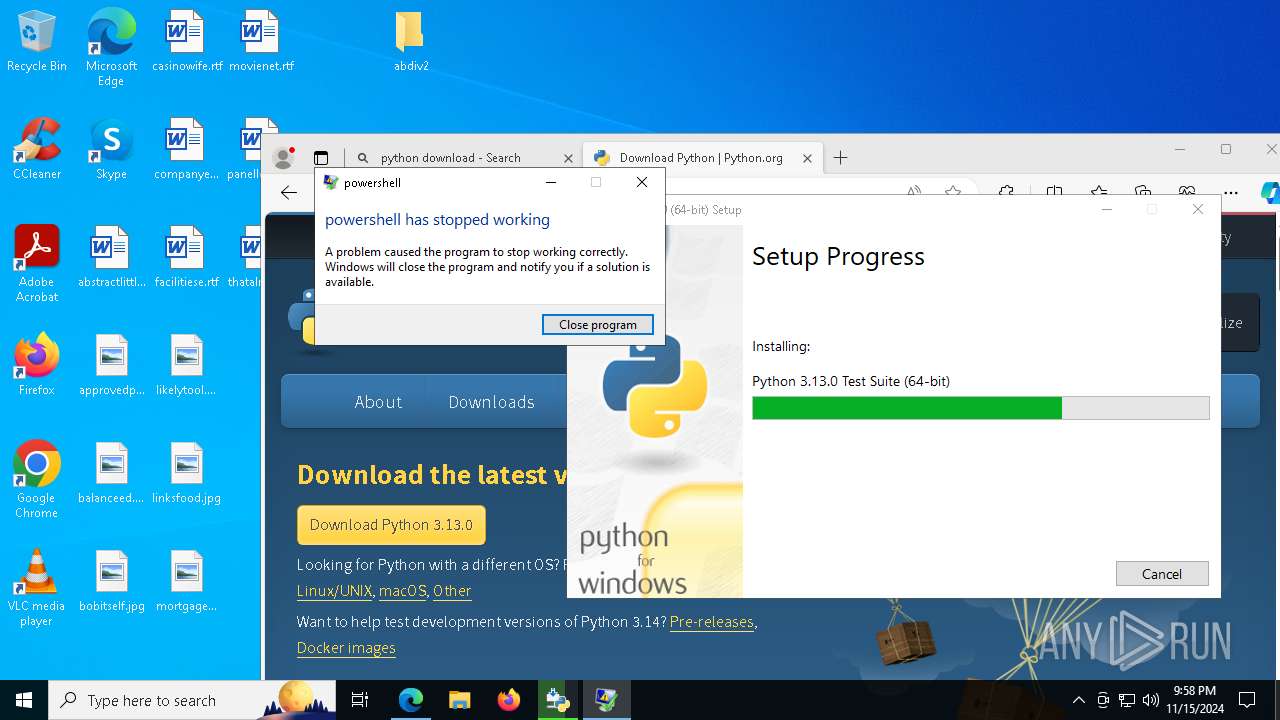Click taskbar search box
Image resolution: width=1280 pixels, height=720 pixels.
click(192, 700)
